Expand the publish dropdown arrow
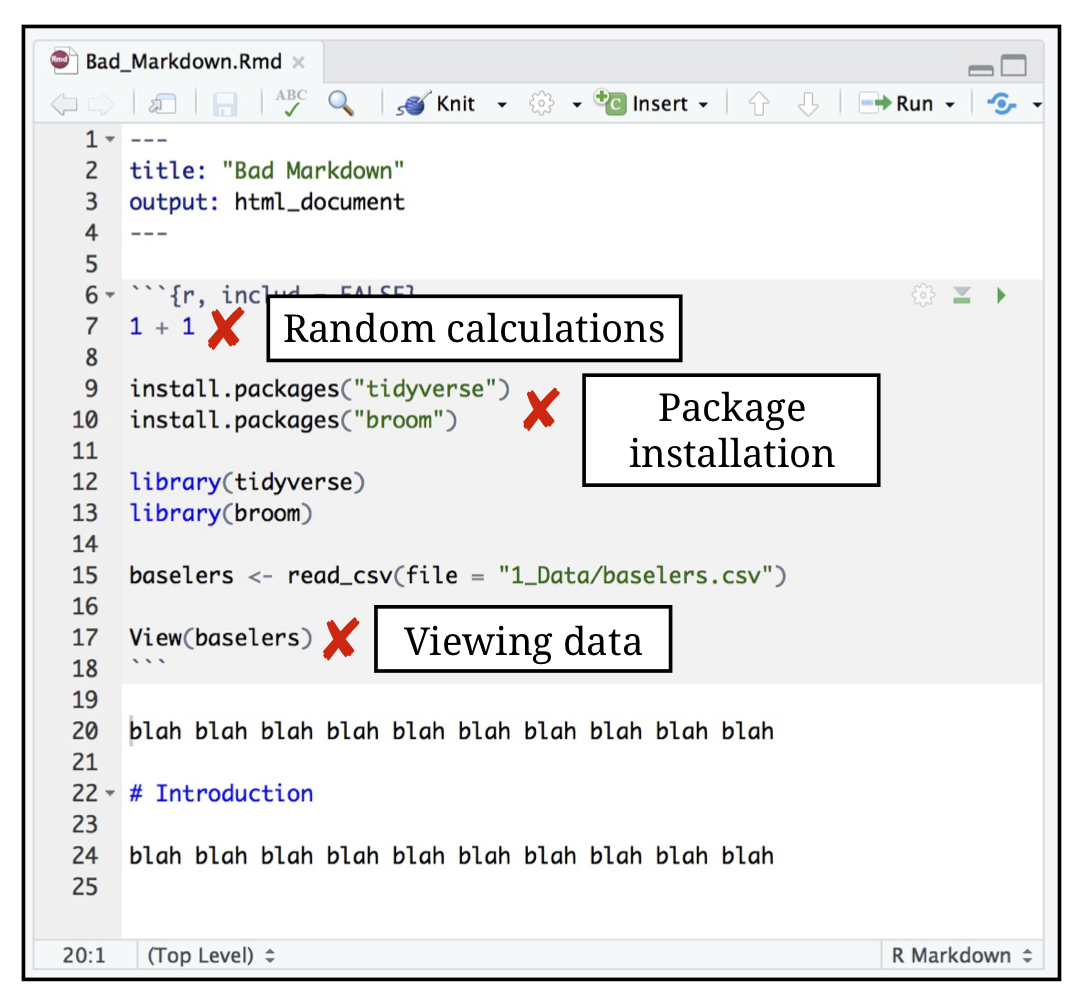Screen dimensions: 1078x993 pyautogui.click(x=1037, y=105)
